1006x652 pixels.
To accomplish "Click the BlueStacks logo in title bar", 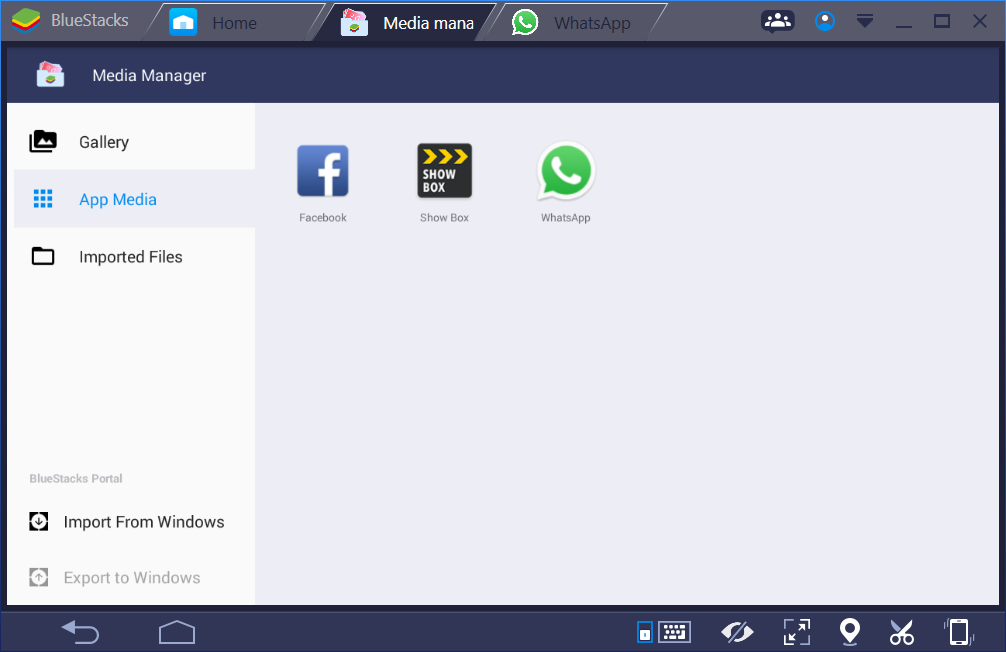I will [26, 21].
